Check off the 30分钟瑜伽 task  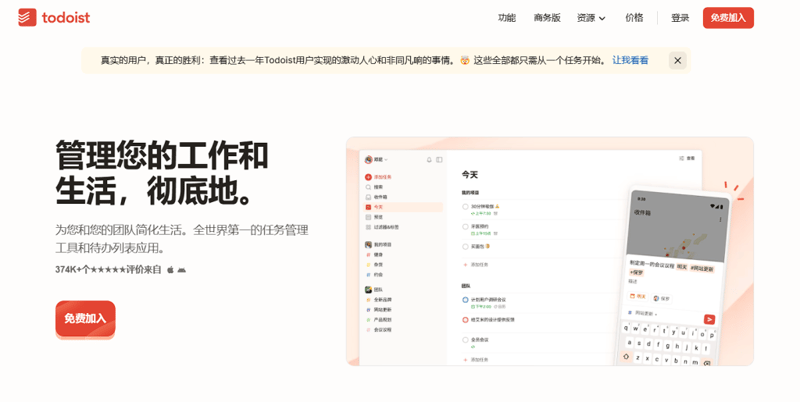[x=465, y=207]
